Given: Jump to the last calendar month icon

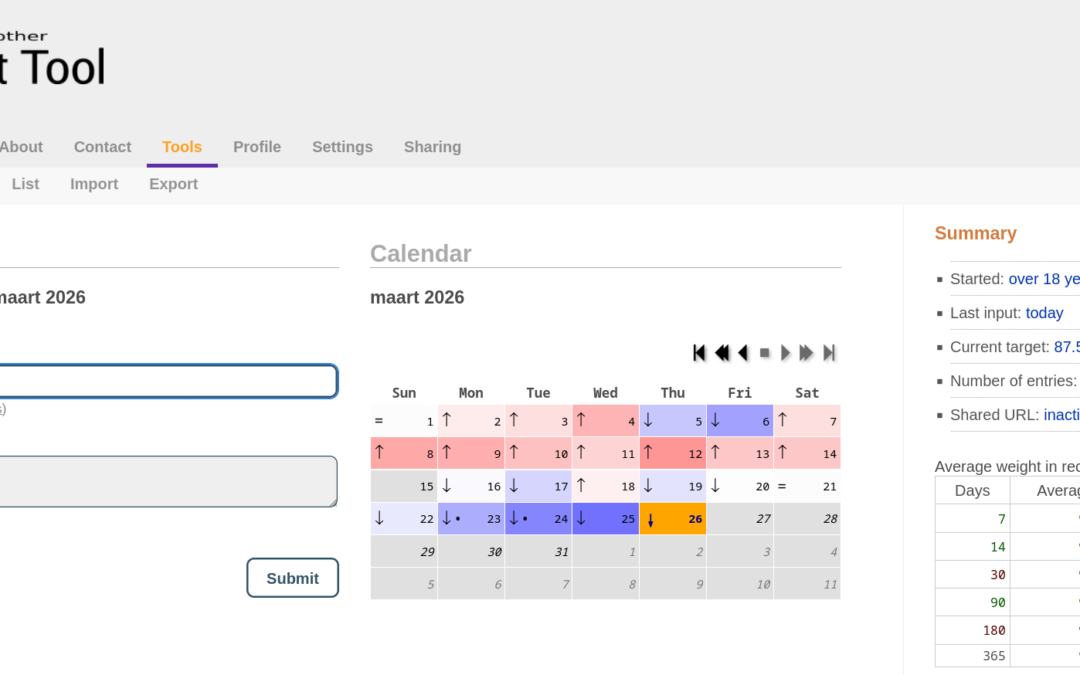Looking at the screenshot, I should pos(829,353).
